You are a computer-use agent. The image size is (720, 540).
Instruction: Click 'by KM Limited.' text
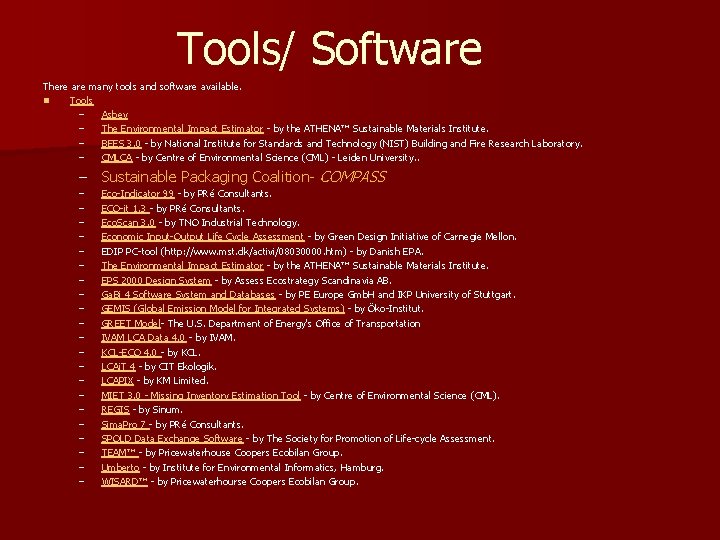point(176,380)
